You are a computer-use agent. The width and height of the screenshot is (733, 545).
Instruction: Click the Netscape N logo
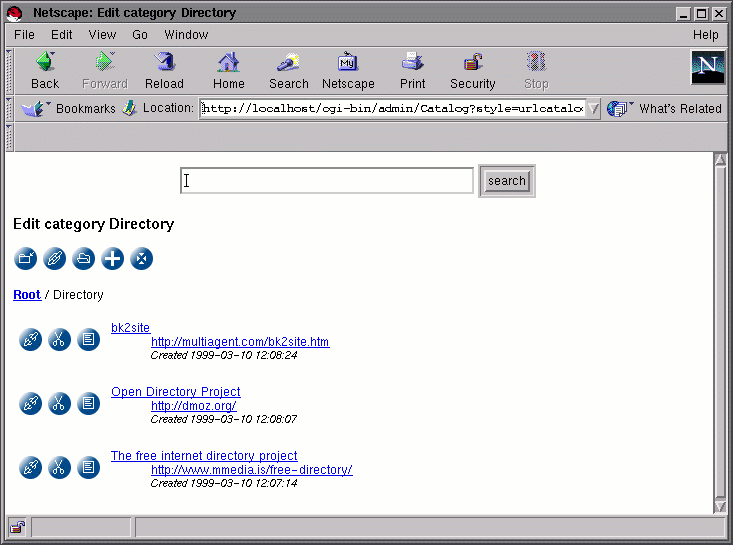click(708, 68)
